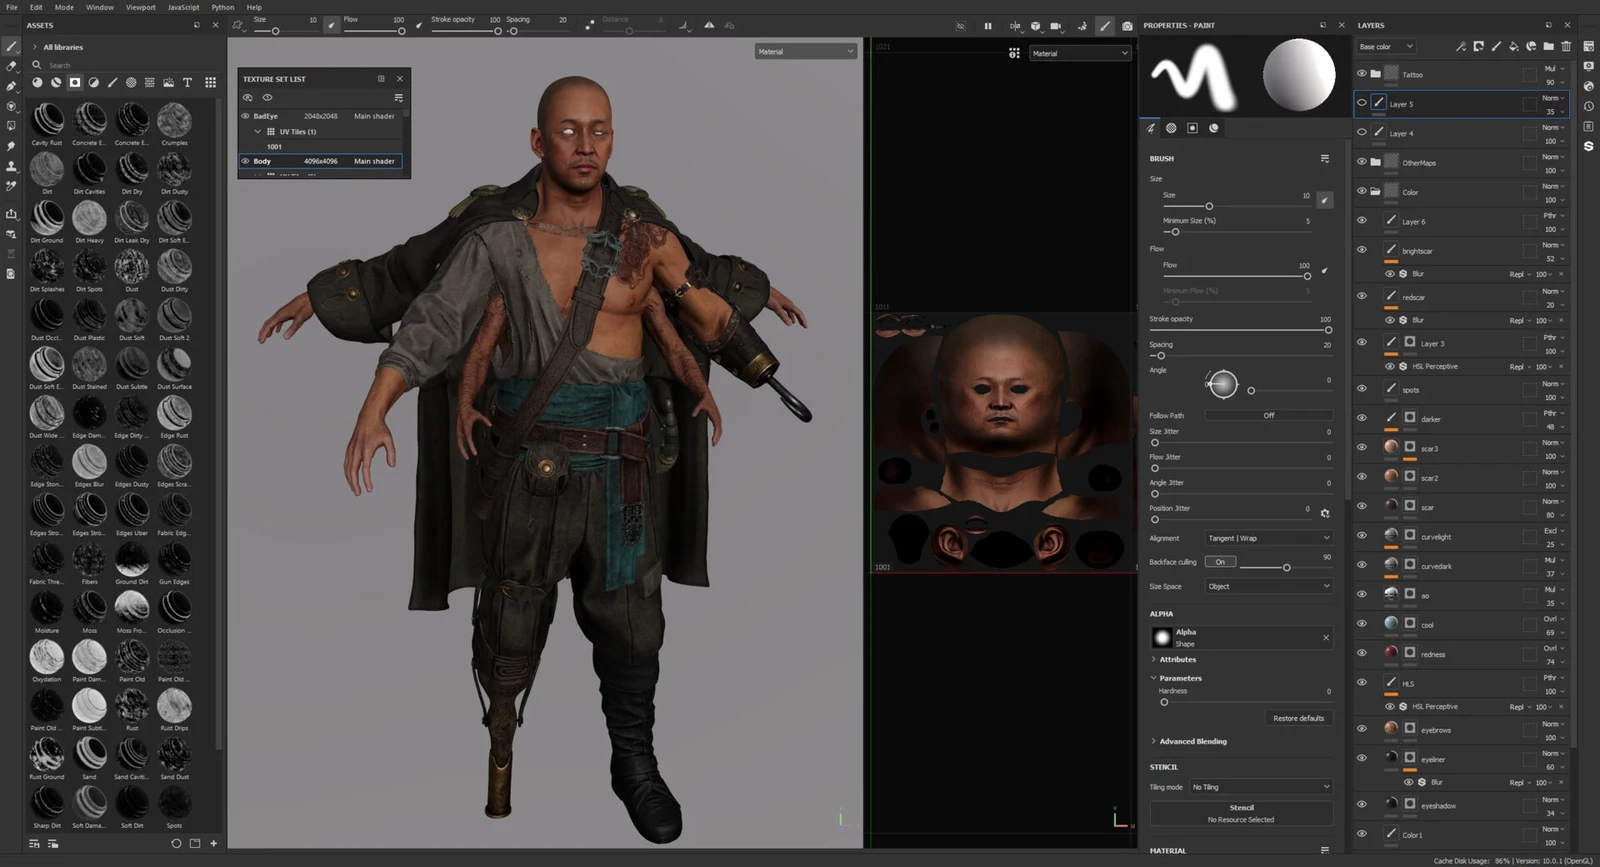This screenshot has height=867, width=1600.
Task: Adjust the Stroke opacity slider in properties
Action: click(1240, 330)
